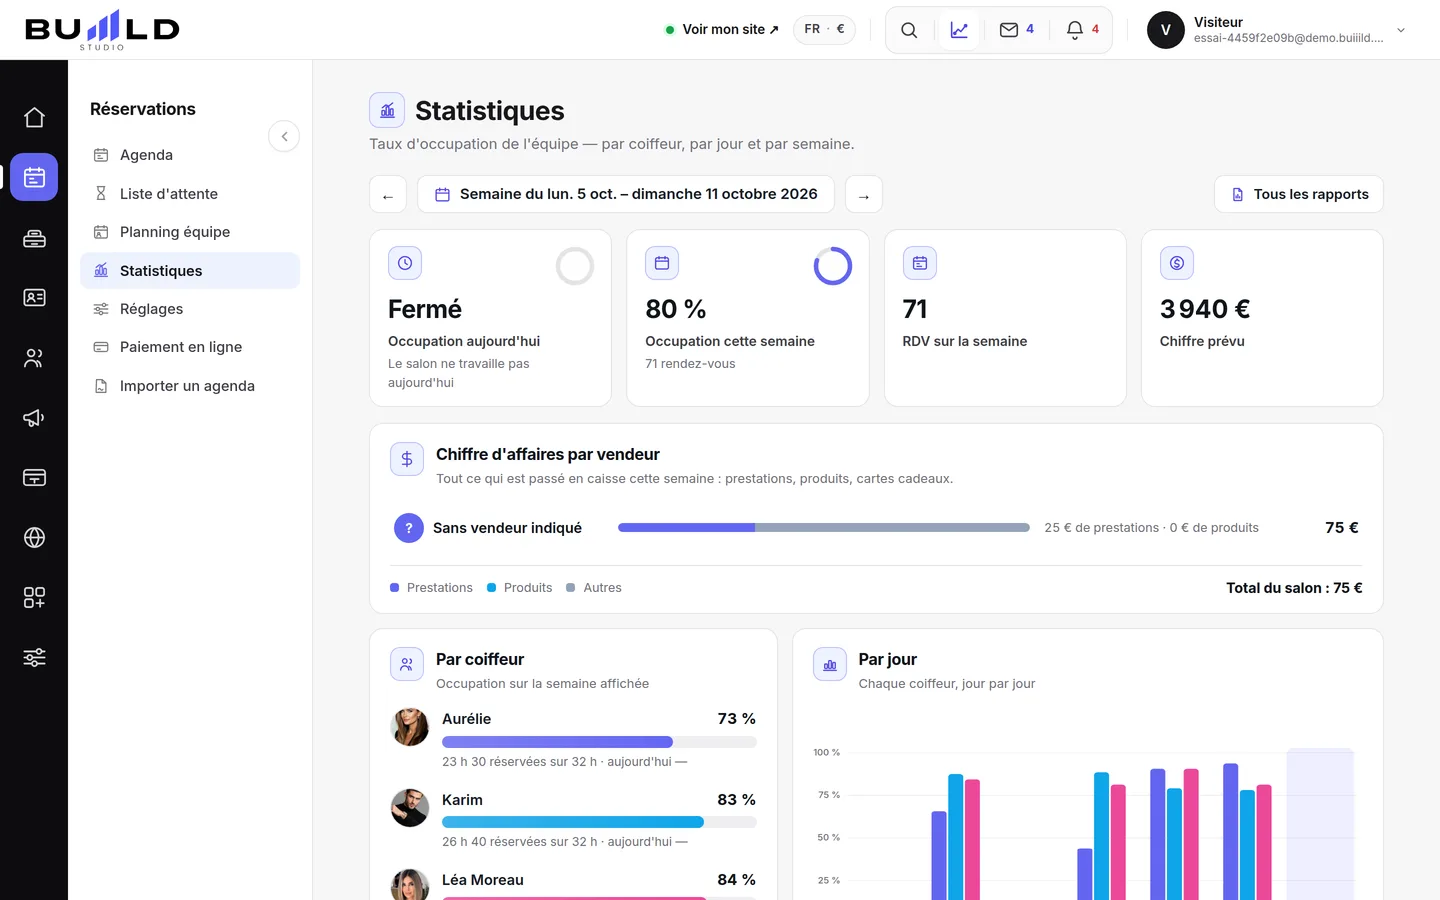This screenshot has height=900, width=1440.
Task: Click Aurélie's profile photo
Action: click(410, 727)
